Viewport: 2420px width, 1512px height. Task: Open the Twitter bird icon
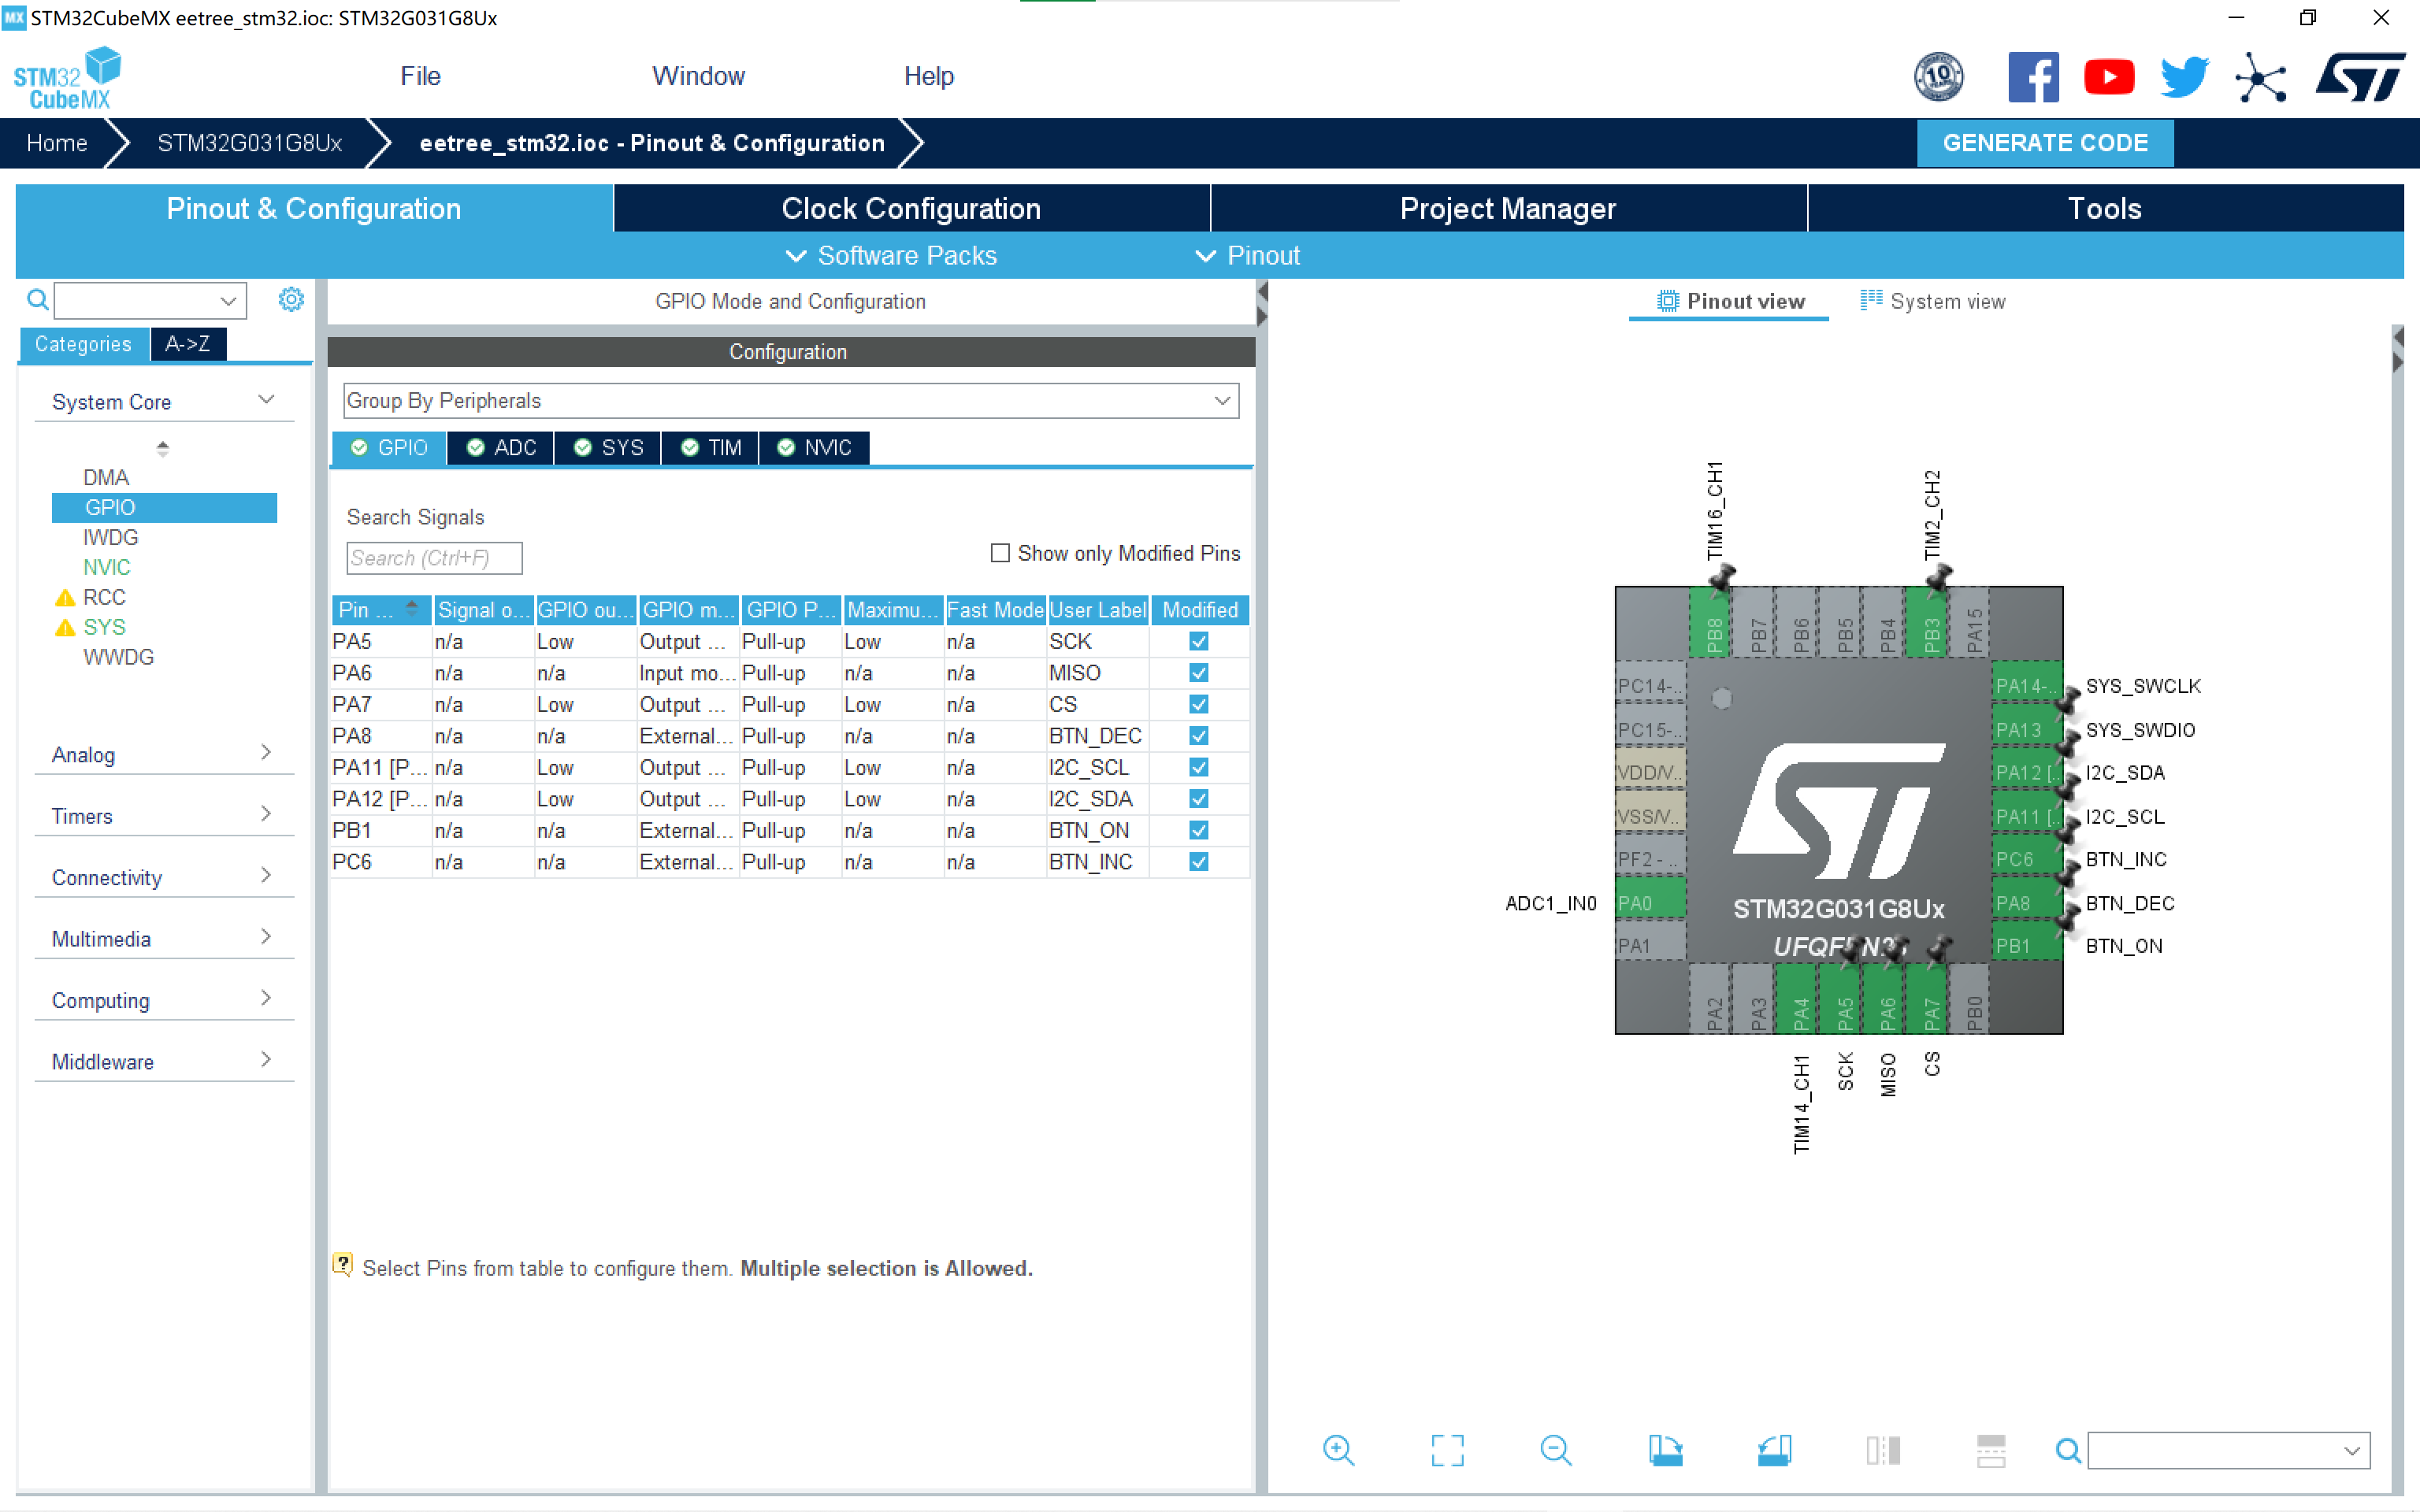coord(2184,77)
